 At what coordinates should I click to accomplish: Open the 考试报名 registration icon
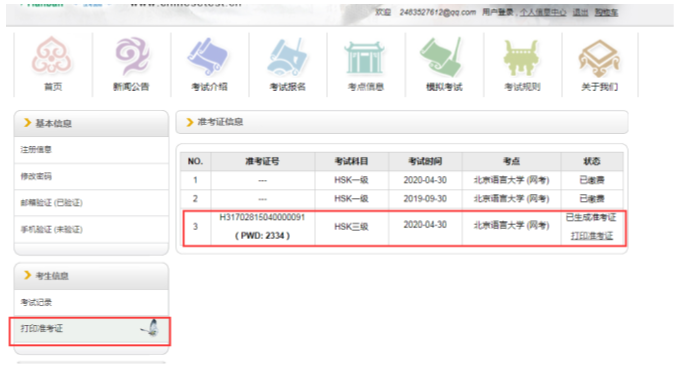[287, 57]
